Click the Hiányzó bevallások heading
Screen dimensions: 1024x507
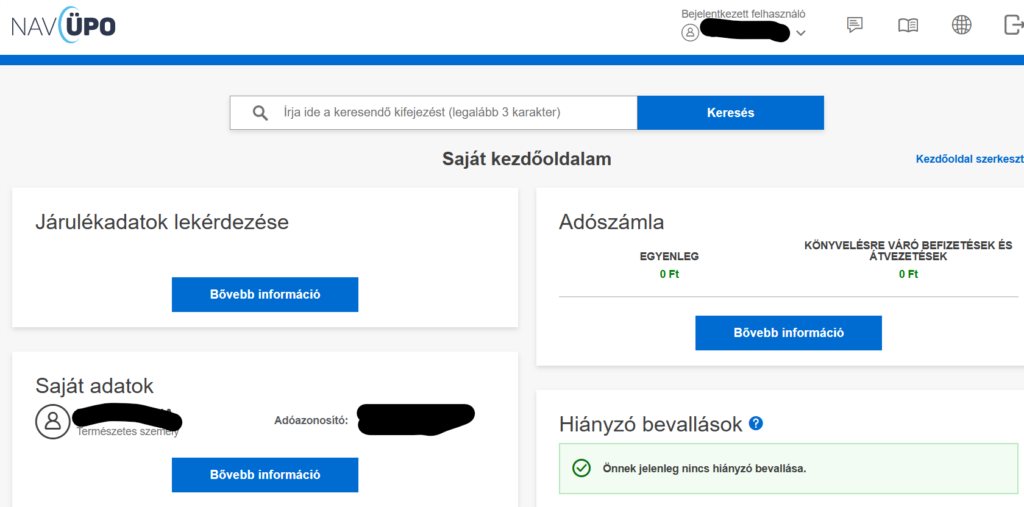pos(650,424)
